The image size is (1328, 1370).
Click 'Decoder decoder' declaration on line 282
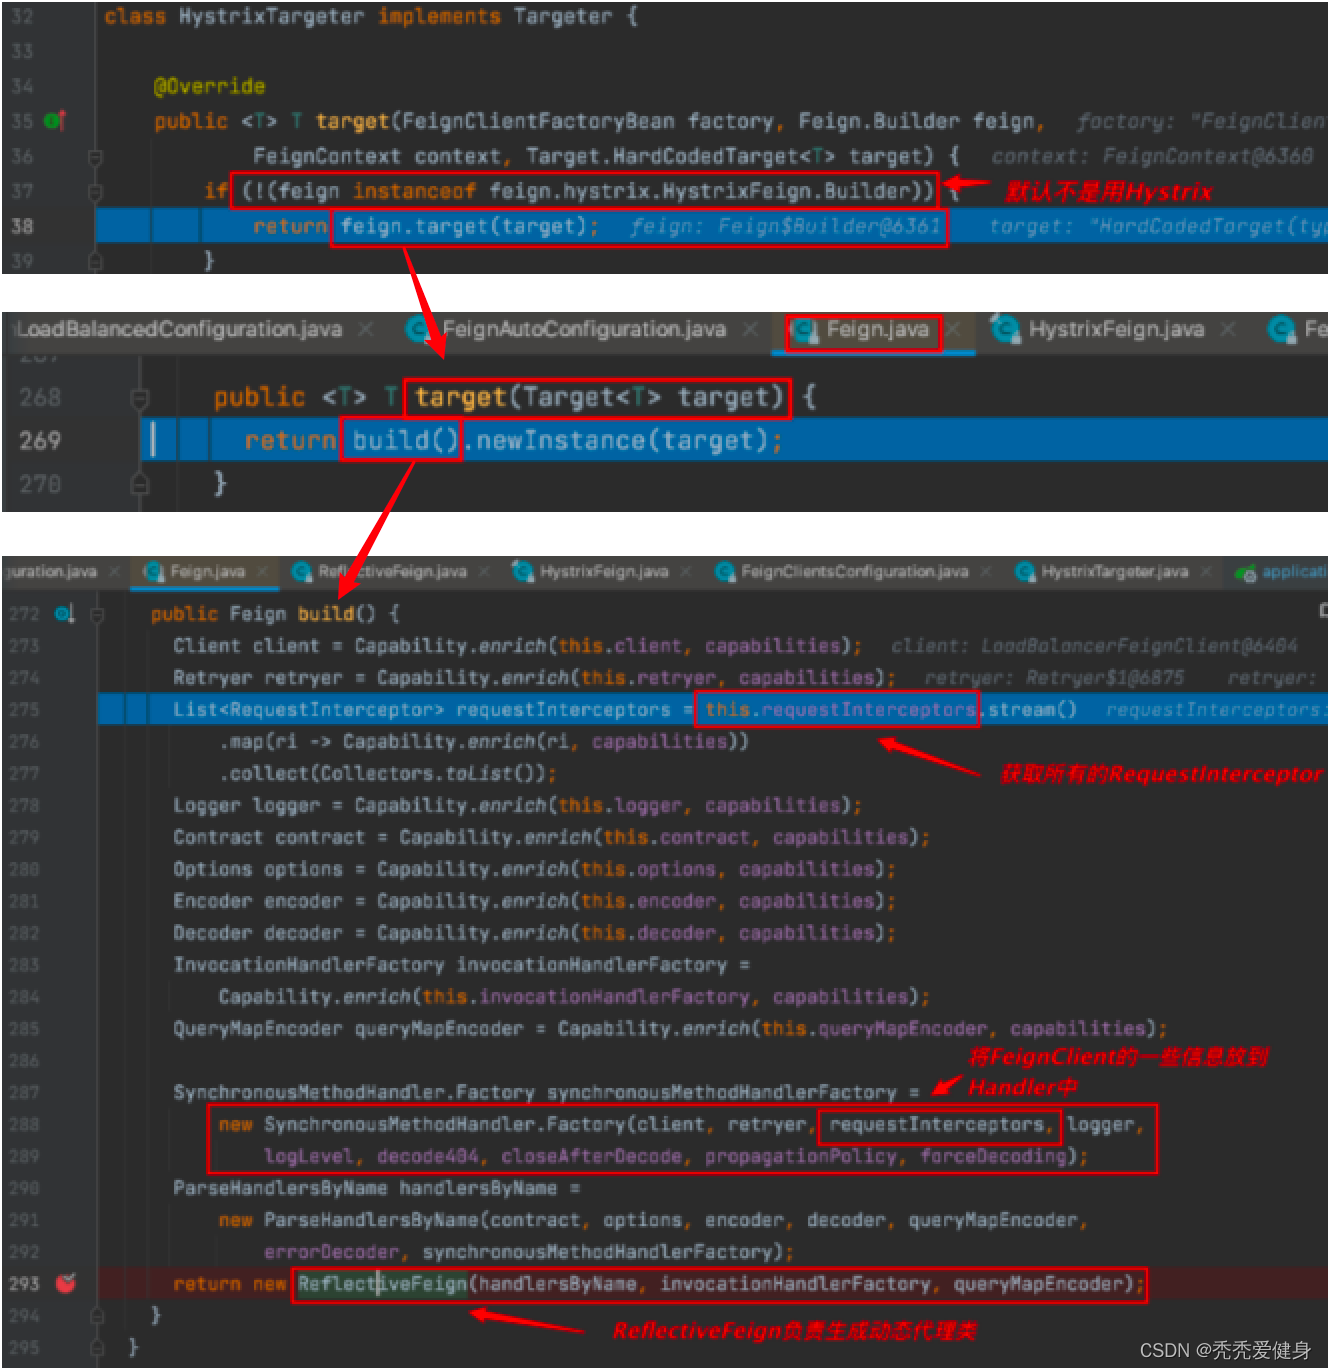tap(258, 933)
